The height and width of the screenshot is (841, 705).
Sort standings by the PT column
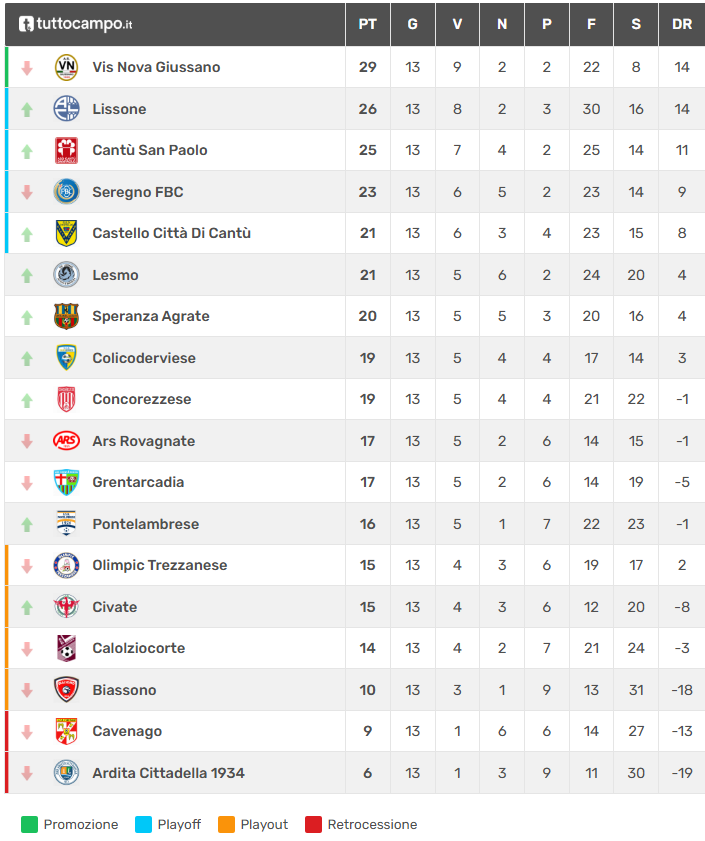point(367,24)
